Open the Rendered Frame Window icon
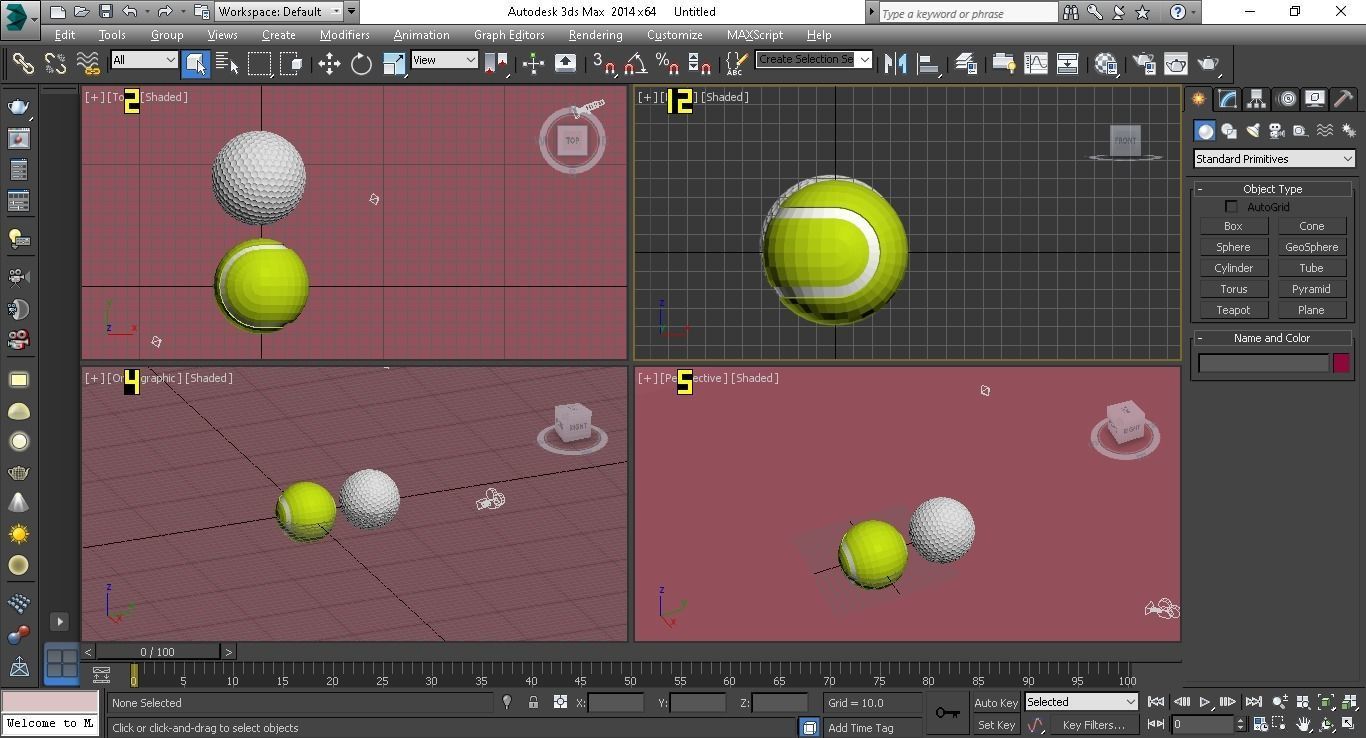Screen dimensions: 1366x738 1176,64
